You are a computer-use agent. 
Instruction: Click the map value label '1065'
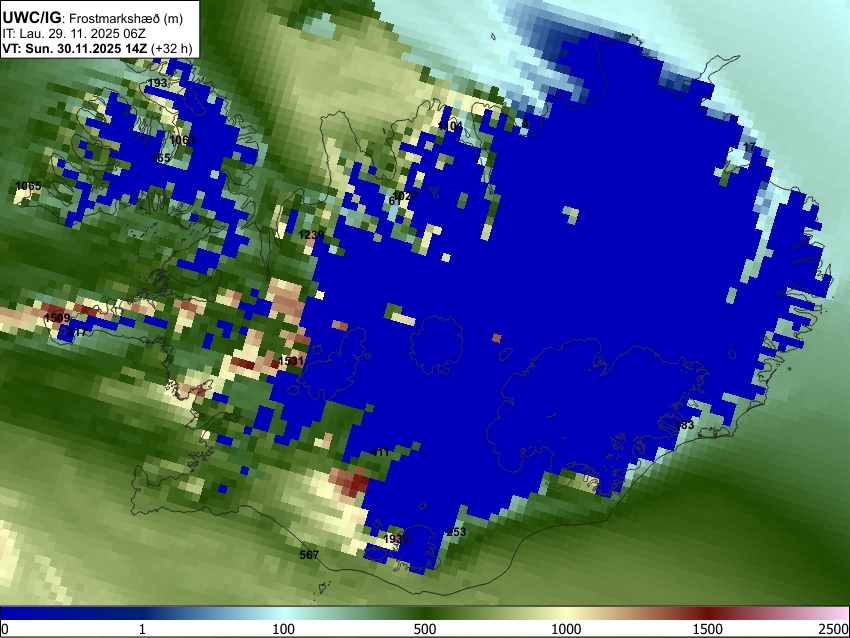point(28,186)
